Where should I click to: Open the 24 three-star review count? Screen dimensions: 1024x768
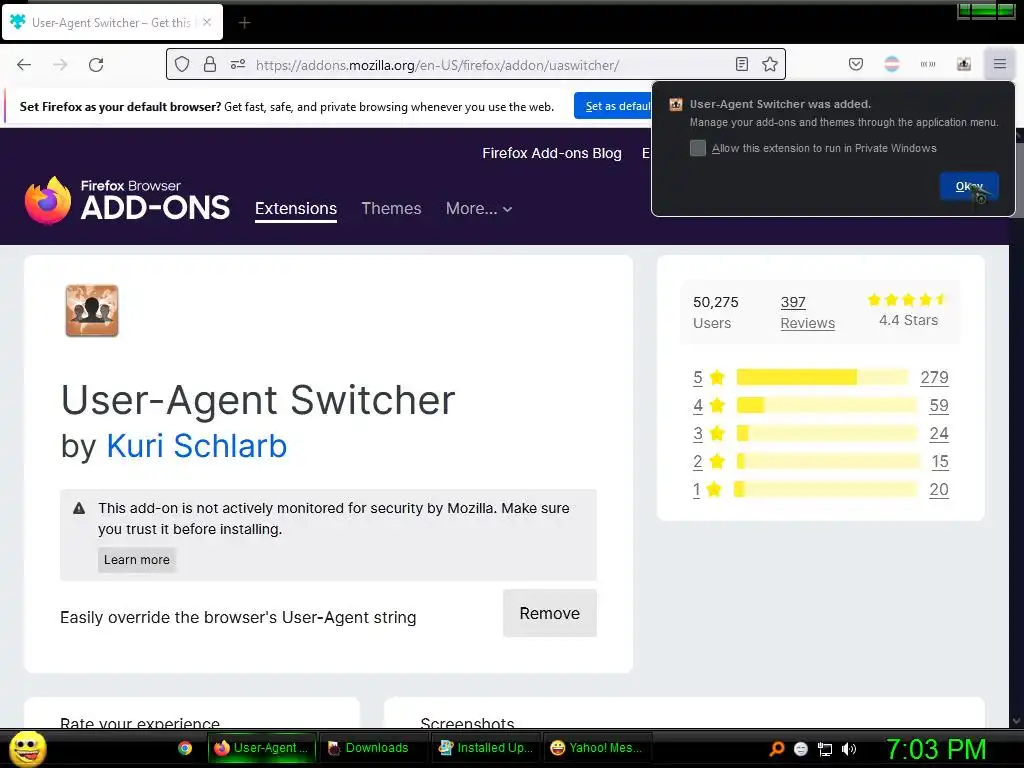click(x=938, y=434)
